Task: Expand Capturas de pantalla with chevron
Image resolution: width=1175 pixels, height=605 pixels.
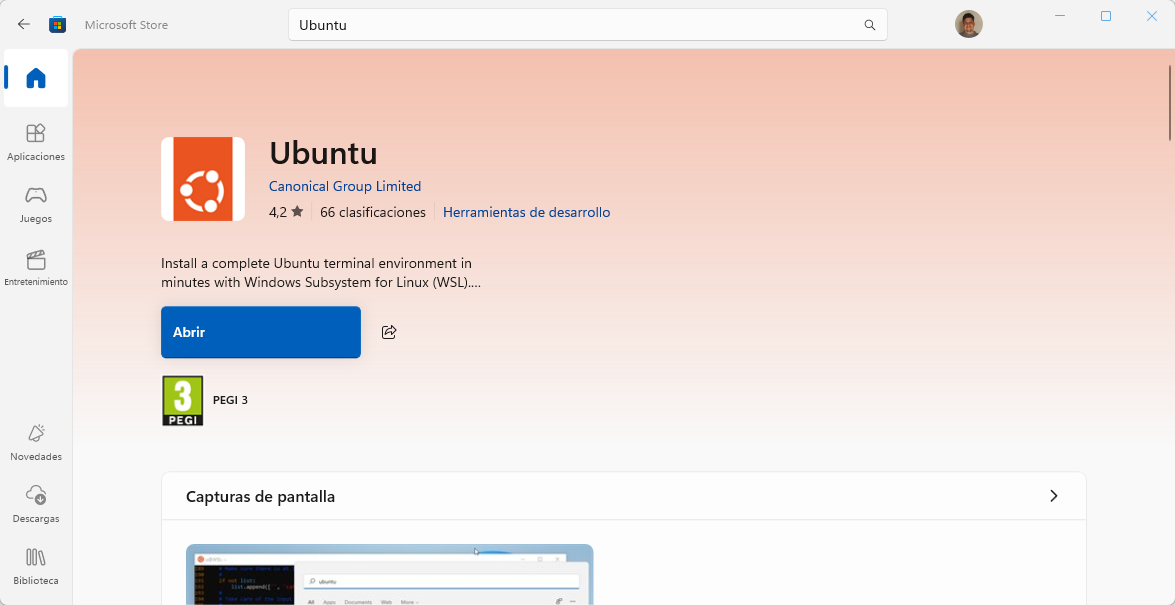Action: coord(1054,496)
